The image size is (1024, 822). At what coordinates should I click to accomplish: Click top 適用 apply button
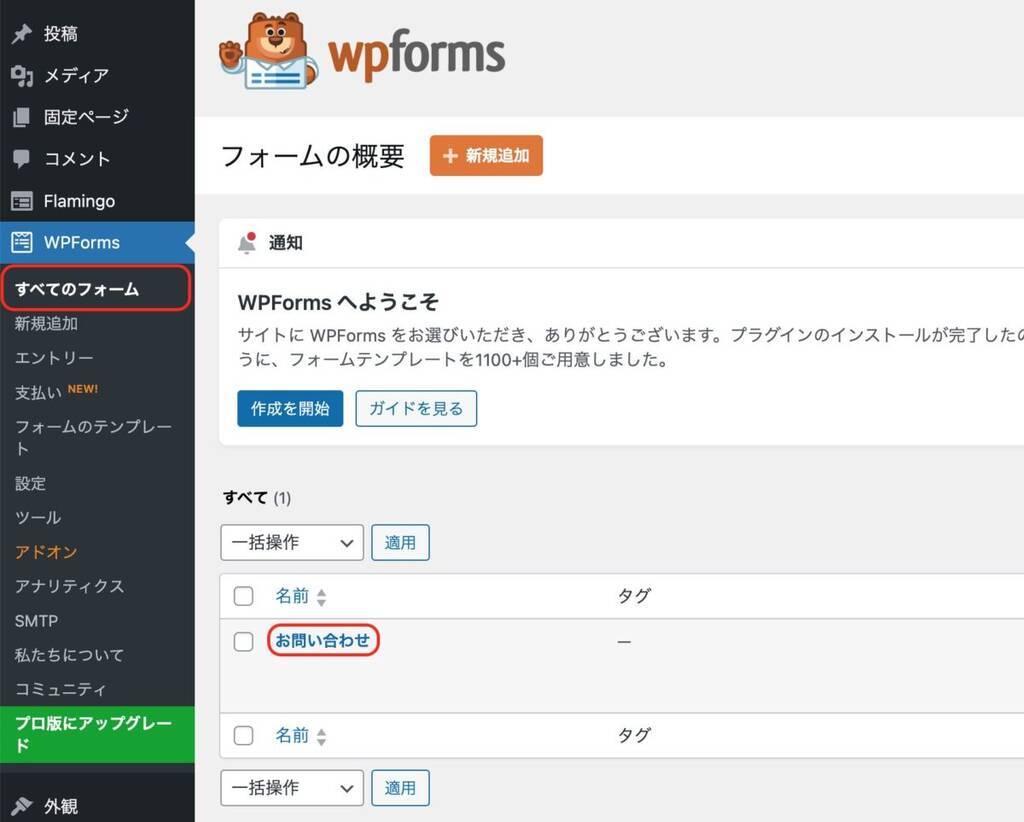click(400, 542)
